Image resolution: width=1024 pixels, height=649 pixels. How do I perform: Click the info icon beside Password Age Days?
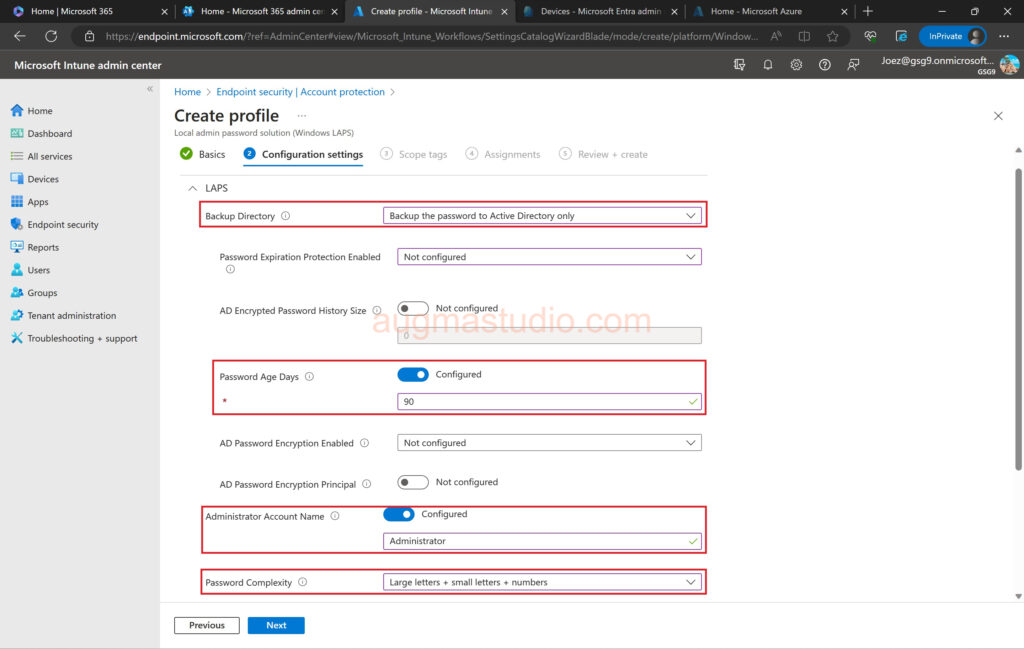[x=309, y=377]
